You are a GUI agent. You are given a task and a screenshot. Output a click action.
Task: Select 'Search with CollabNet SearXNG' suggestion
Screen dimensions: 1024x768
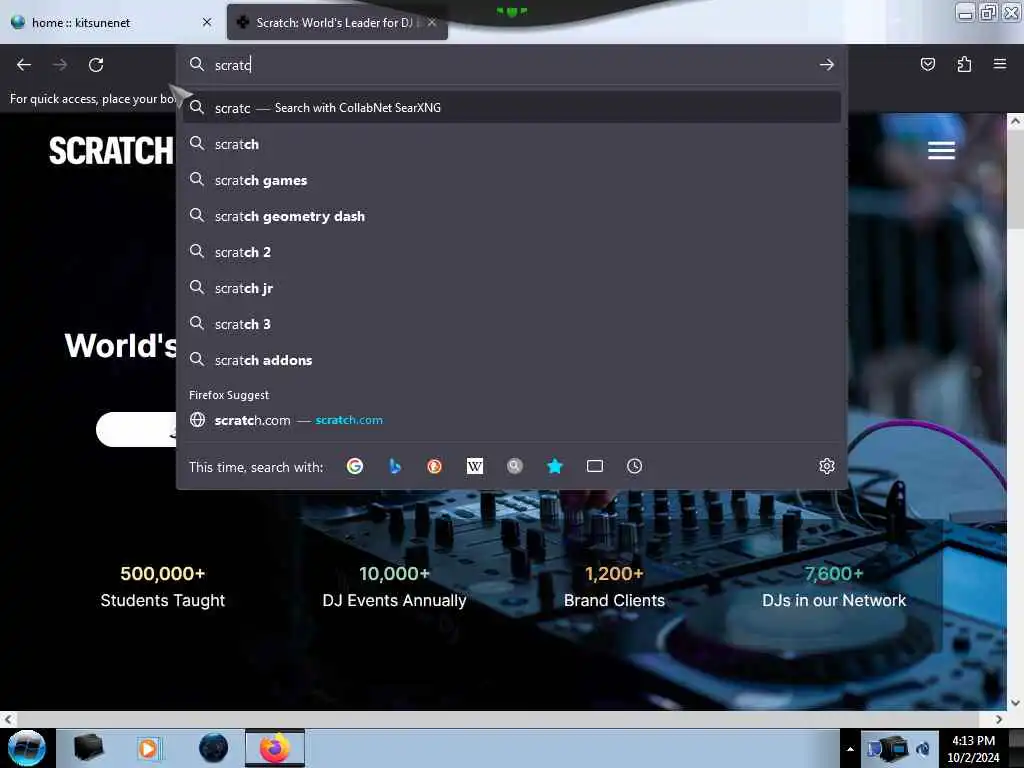pyautogui.click(x=512, y=108)
